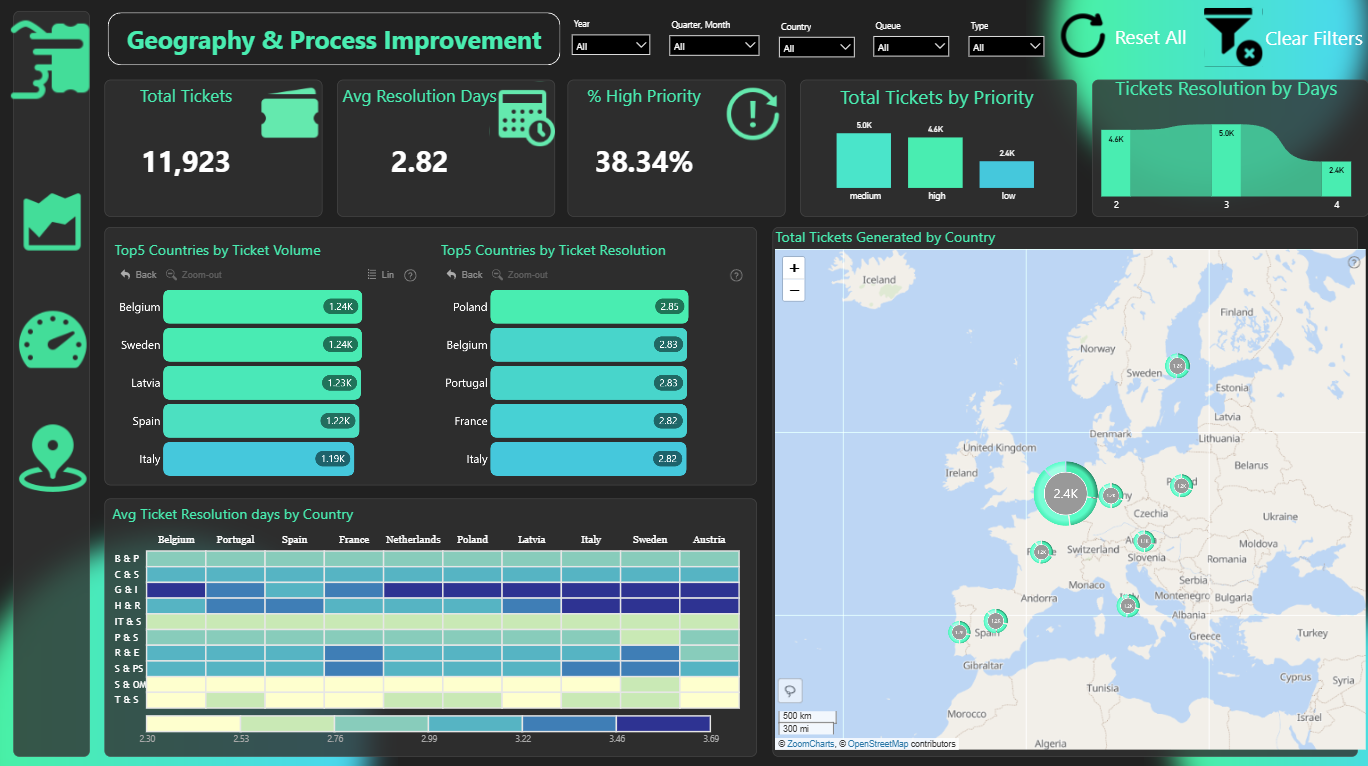
Task: Zoom in the map with the plus button
Action: tap(794, 268)
